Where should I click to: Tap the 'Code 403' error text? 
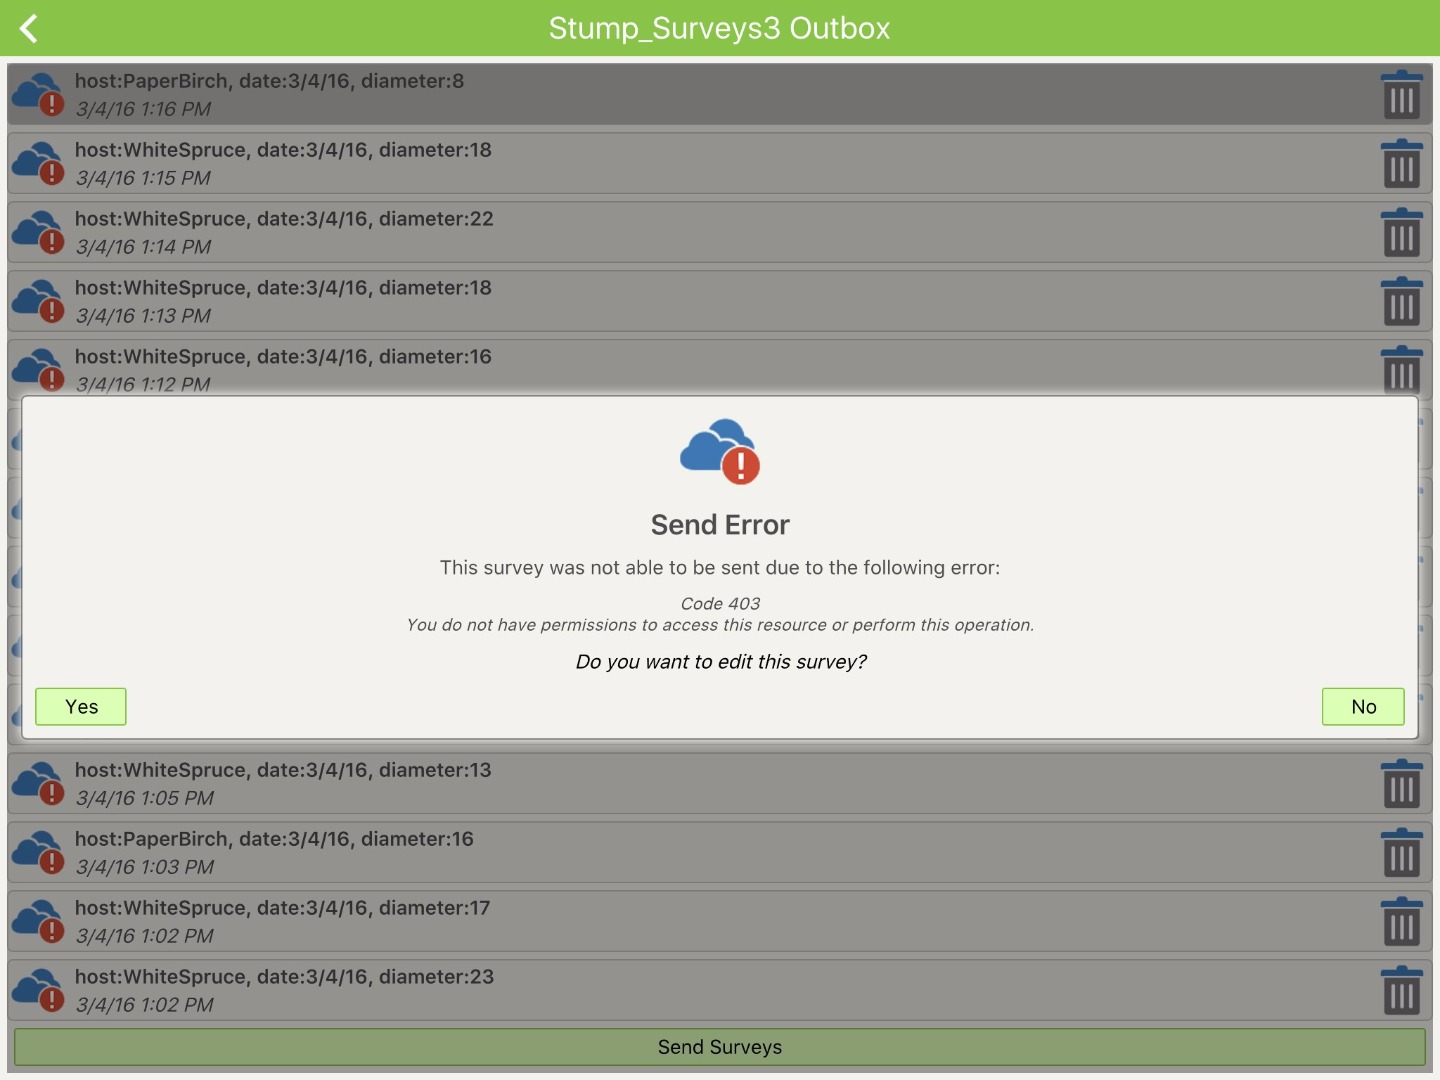[720, 604]
